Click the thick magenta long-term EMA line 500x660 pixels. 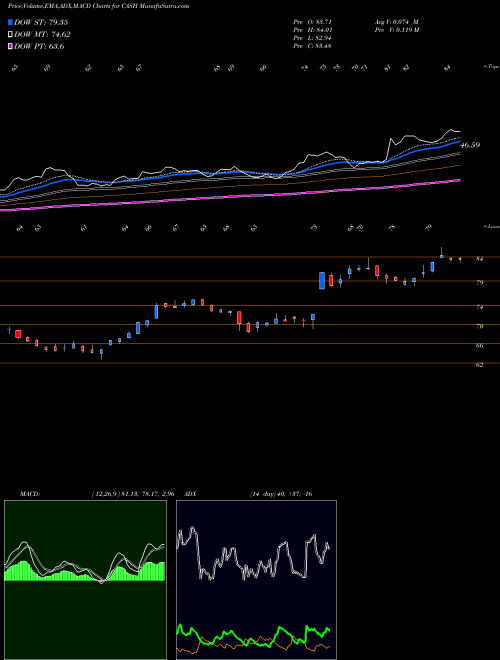[x=230, y=196]
